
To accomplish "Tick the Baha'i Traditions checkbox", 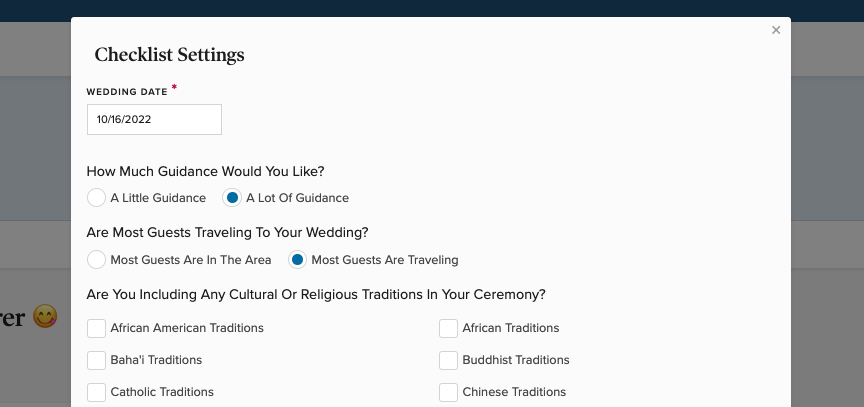I will pyautogui.click(x=97, y=360).
